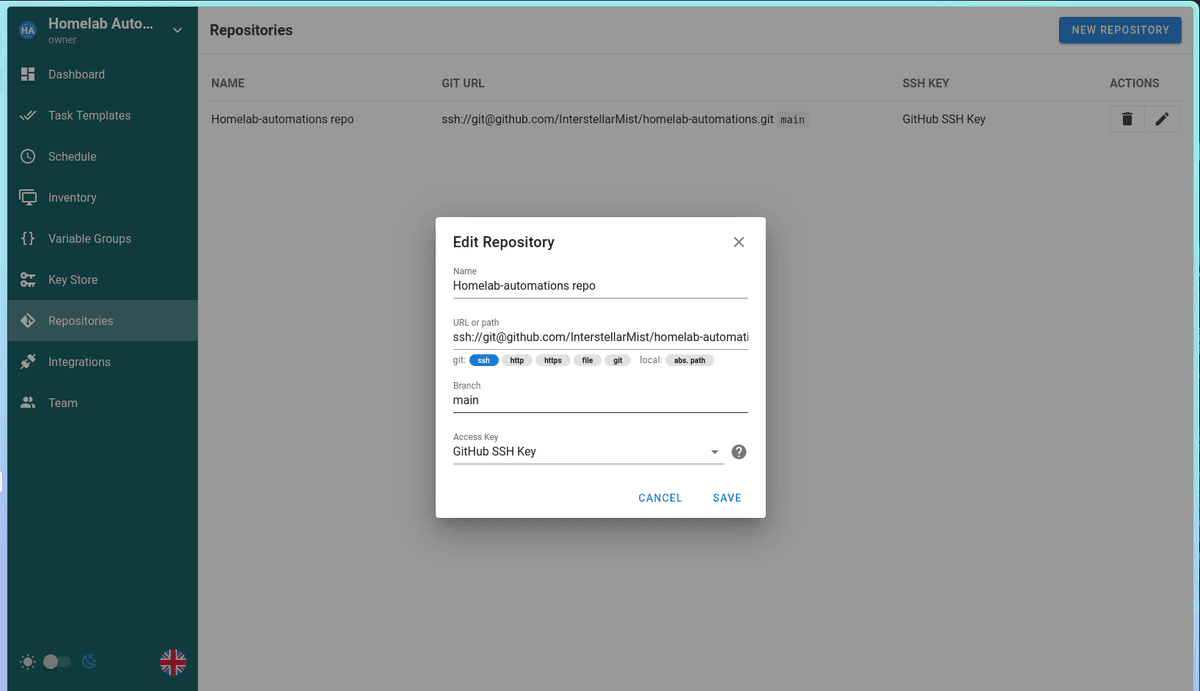Select the abs. path chip
1200x691 pixels.
690,360
